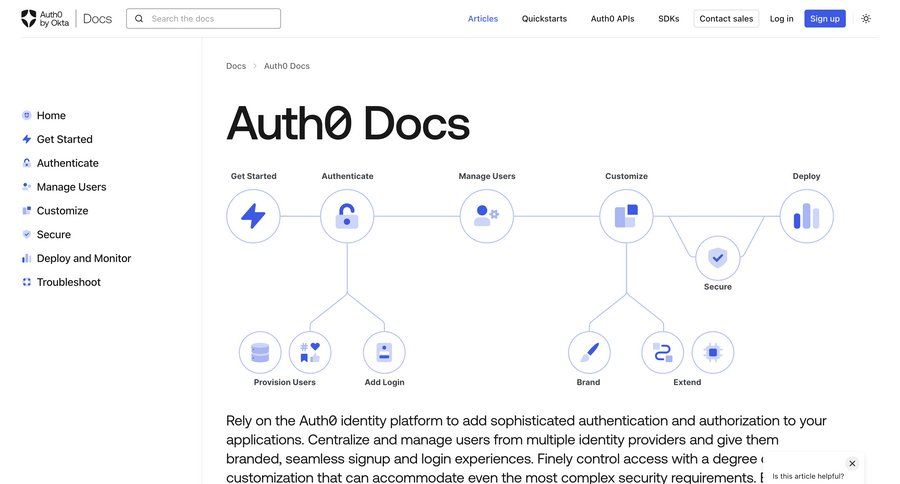Select Home in the sidebar

pos(51,115)
